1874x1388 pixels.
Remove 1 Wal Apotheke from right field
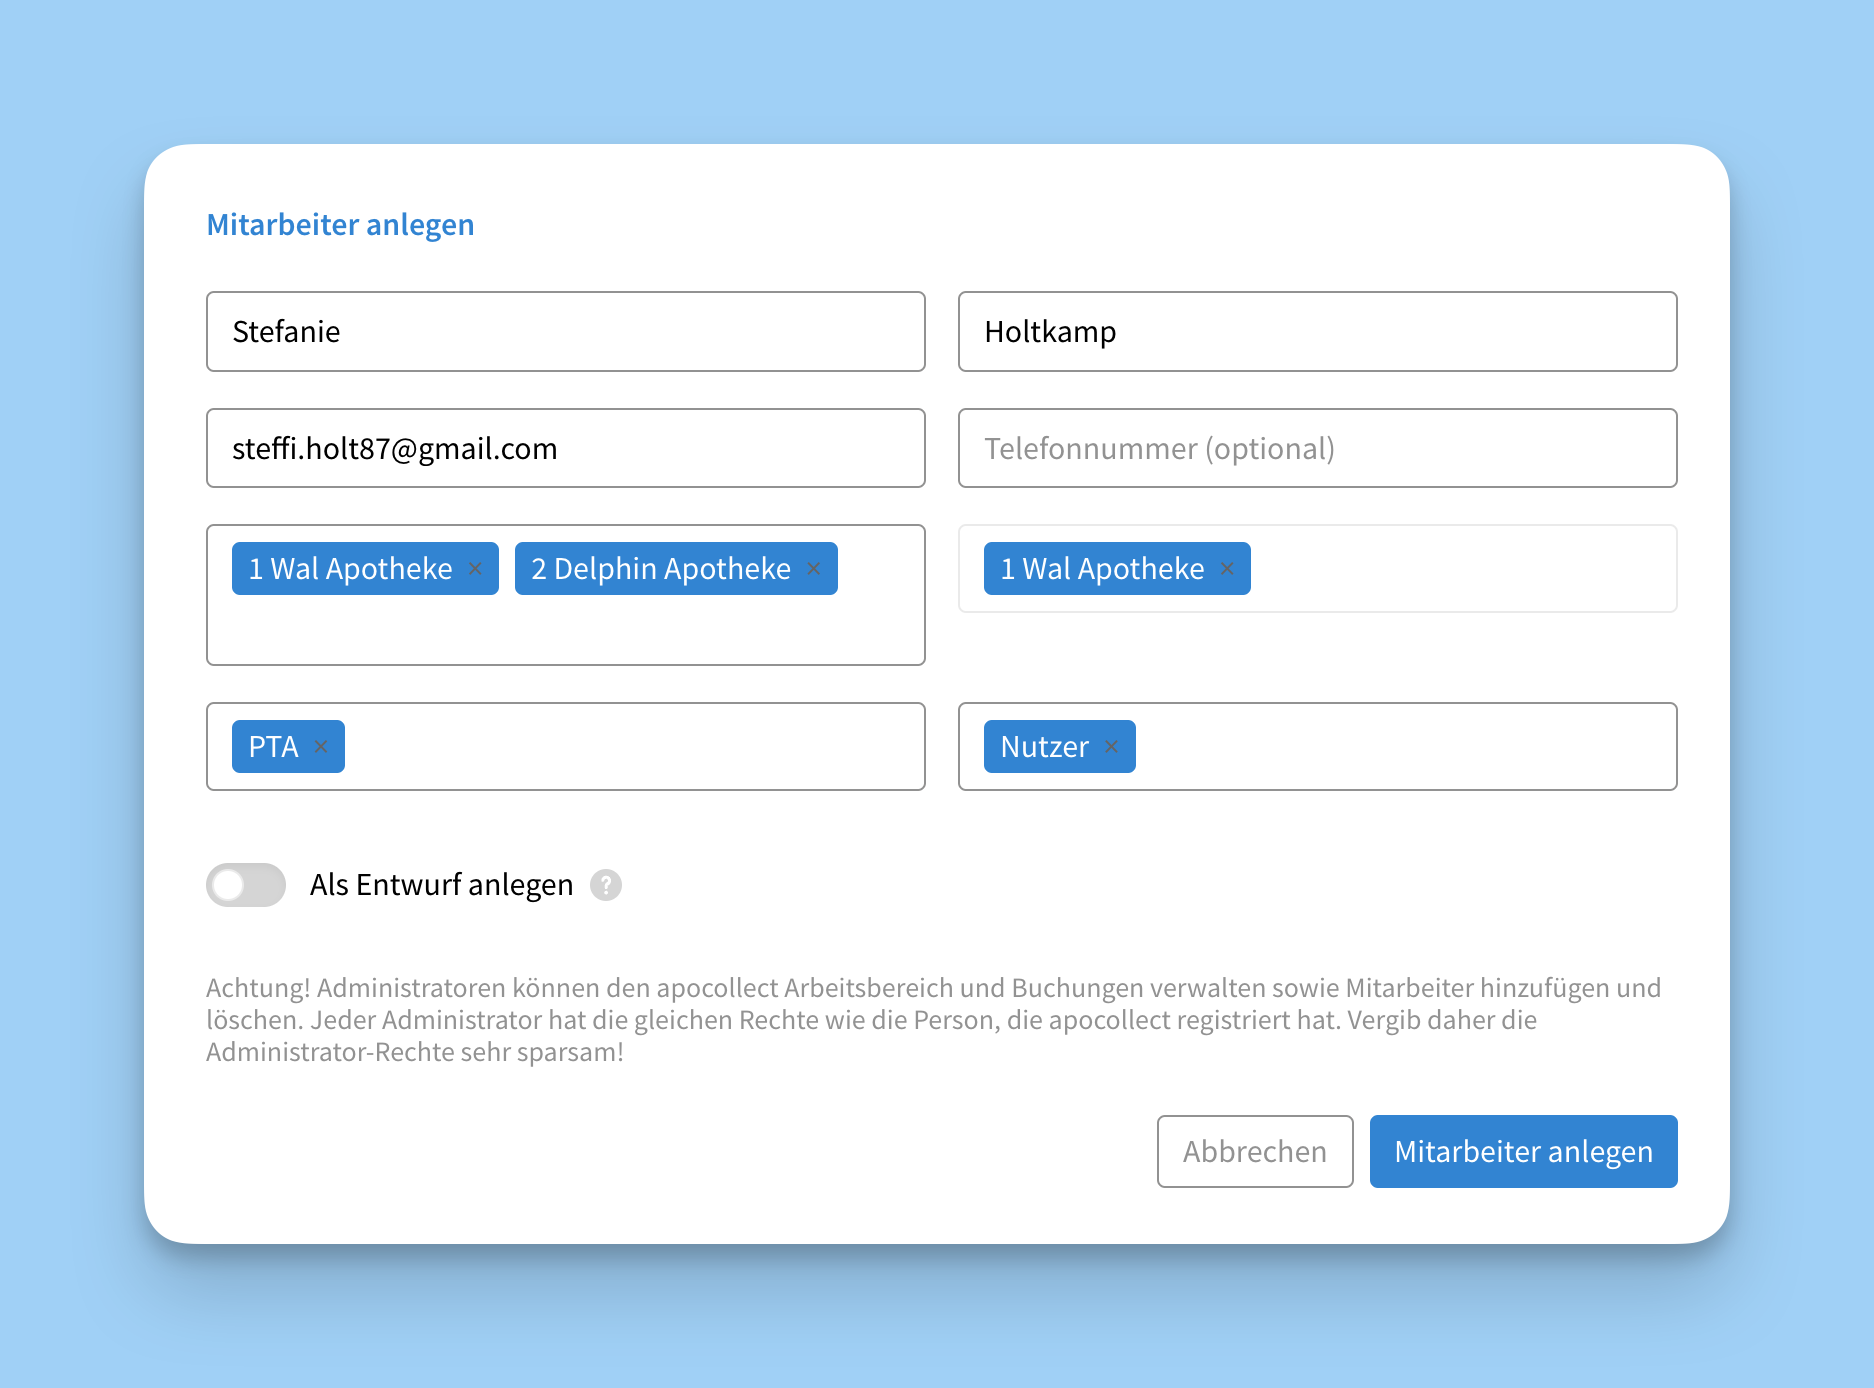pyautogui.click(x=1227, y=568)
